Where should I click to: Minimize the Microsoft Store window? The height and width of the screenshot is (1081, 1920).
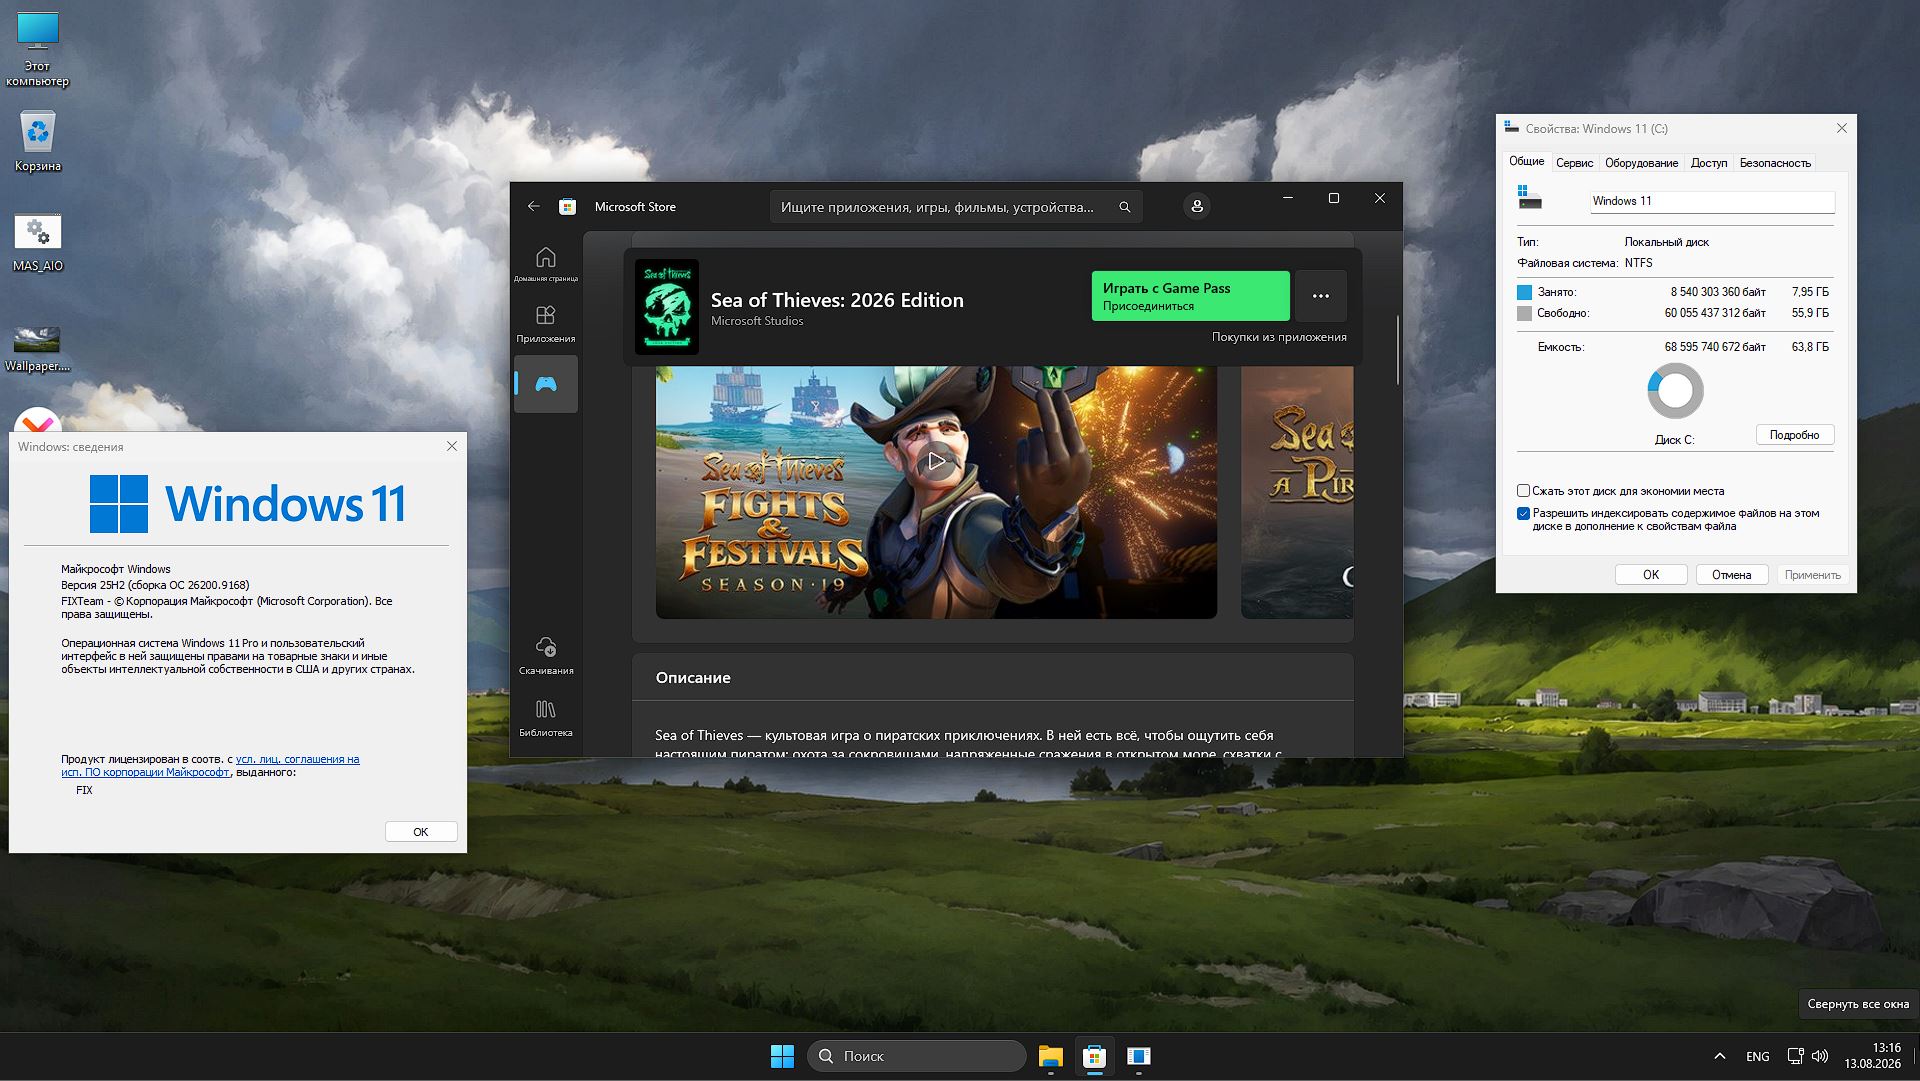pyautogui.click(x=1288, y=198)
